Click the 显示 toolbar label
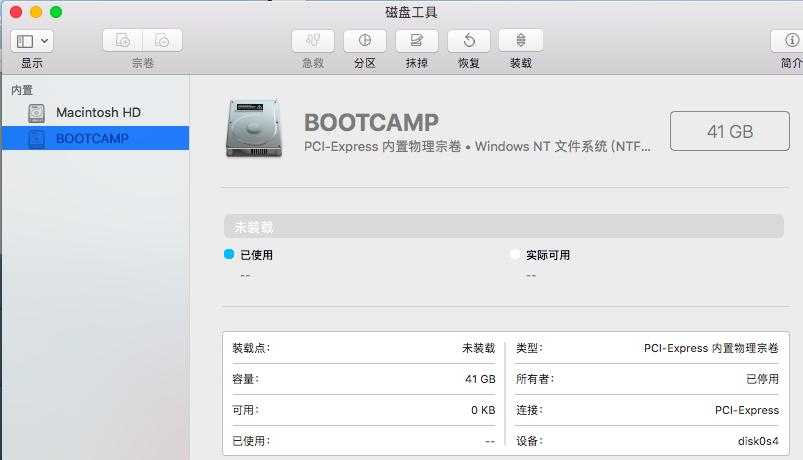This screenshot has width=803, height=460. click(x=32, y=63)
